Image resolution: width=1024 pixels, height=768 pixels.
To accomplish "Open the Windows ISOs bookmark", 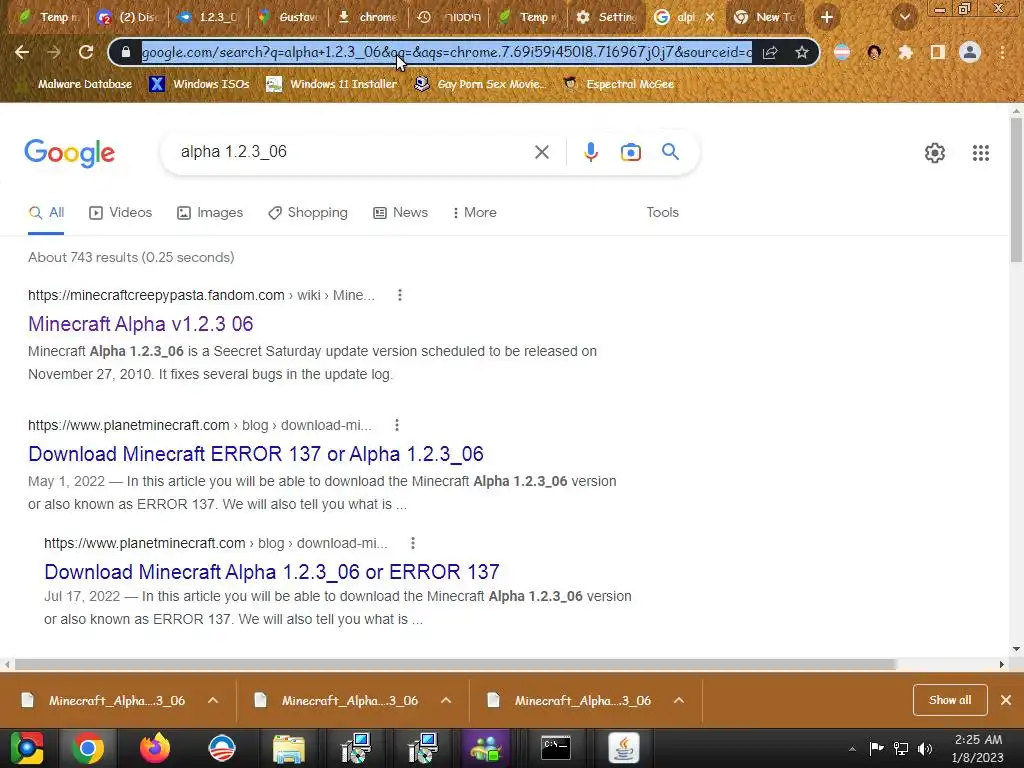I will pos(200,84).
